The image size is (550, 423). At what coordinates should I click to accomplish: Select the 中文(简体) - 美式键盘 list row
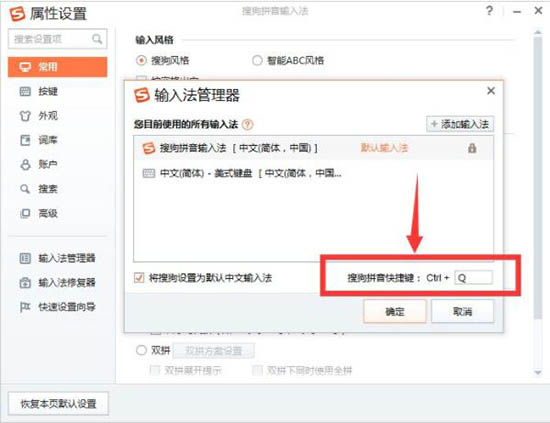pyautogui.click(x=313, y=173)
